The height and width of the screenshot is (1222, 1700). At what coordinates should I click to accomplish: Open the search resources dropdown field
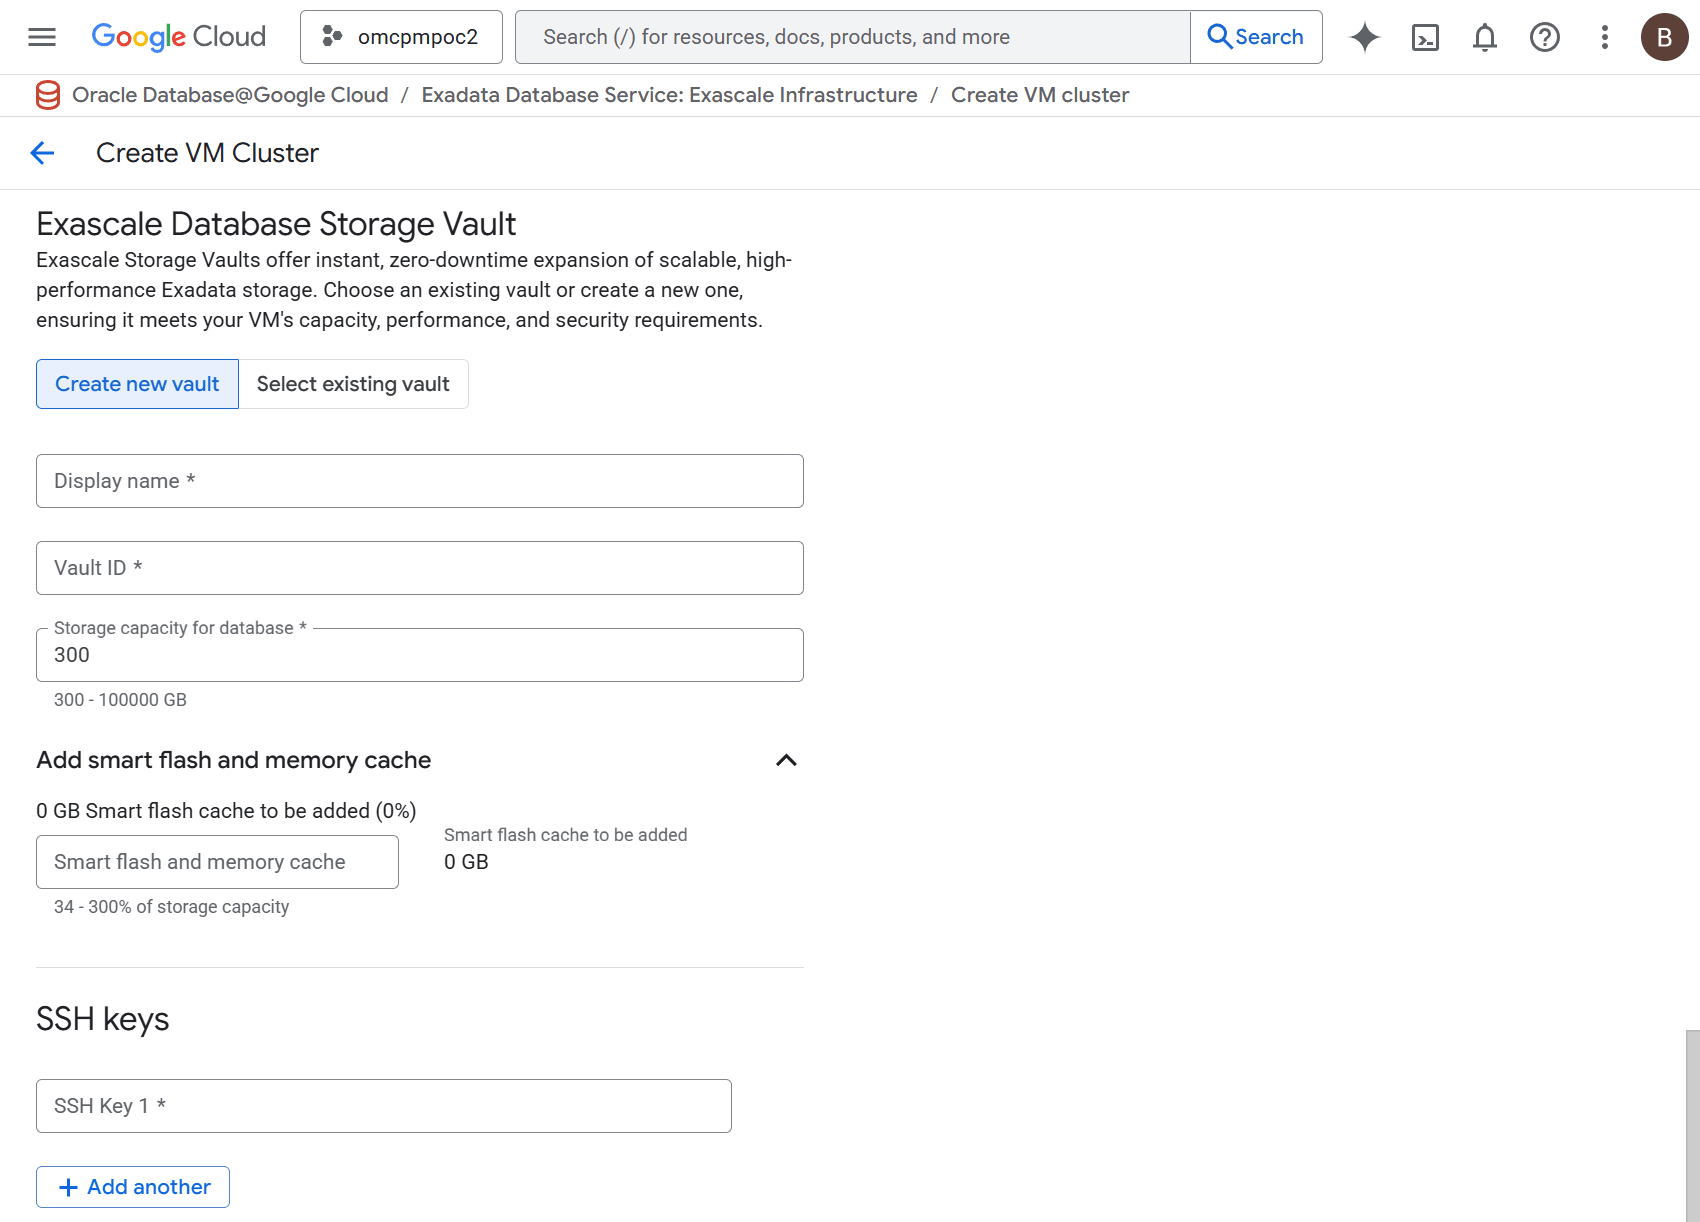(x=850, y=36)
